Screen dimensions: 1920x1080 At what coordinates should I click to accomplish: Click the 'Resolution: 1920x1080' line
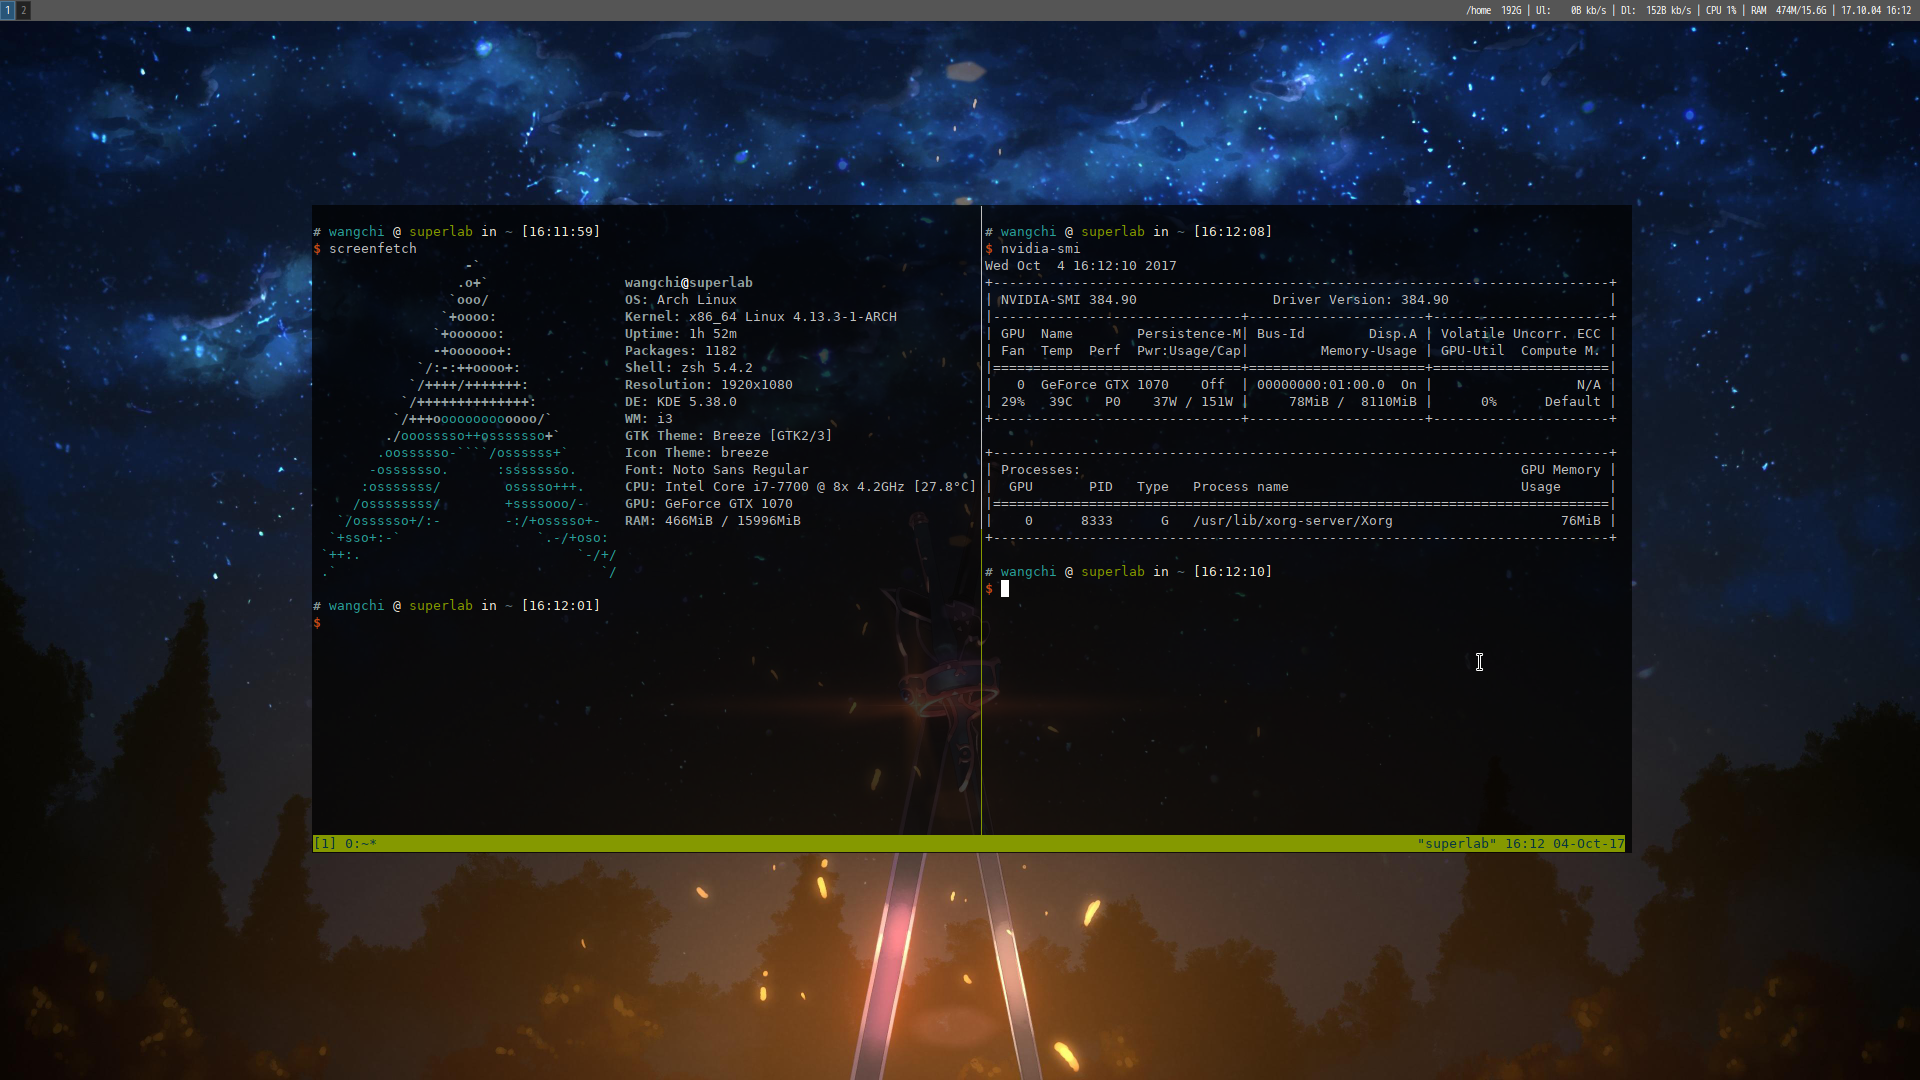708,385
